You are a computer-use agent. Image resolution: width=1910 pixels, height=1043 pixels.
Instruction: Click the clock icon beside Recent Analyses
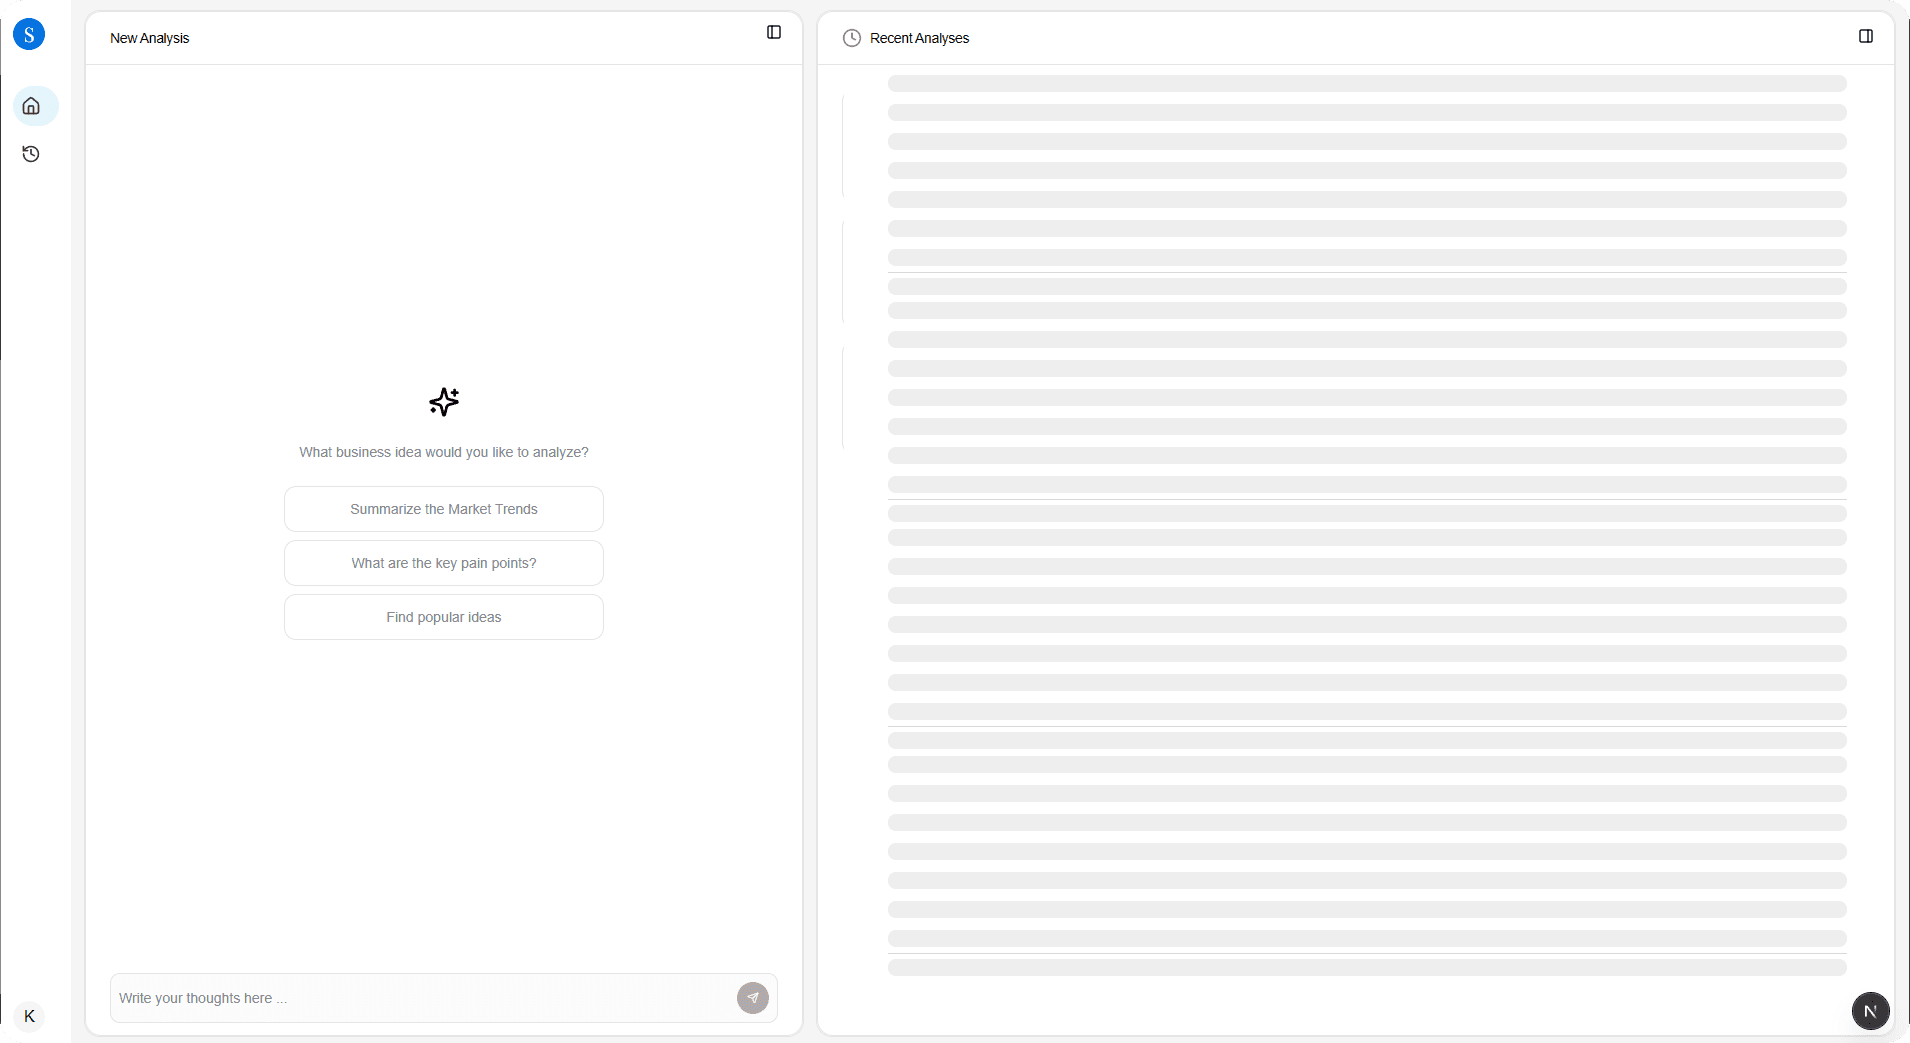pyautogui.click(x=852, y=38)
